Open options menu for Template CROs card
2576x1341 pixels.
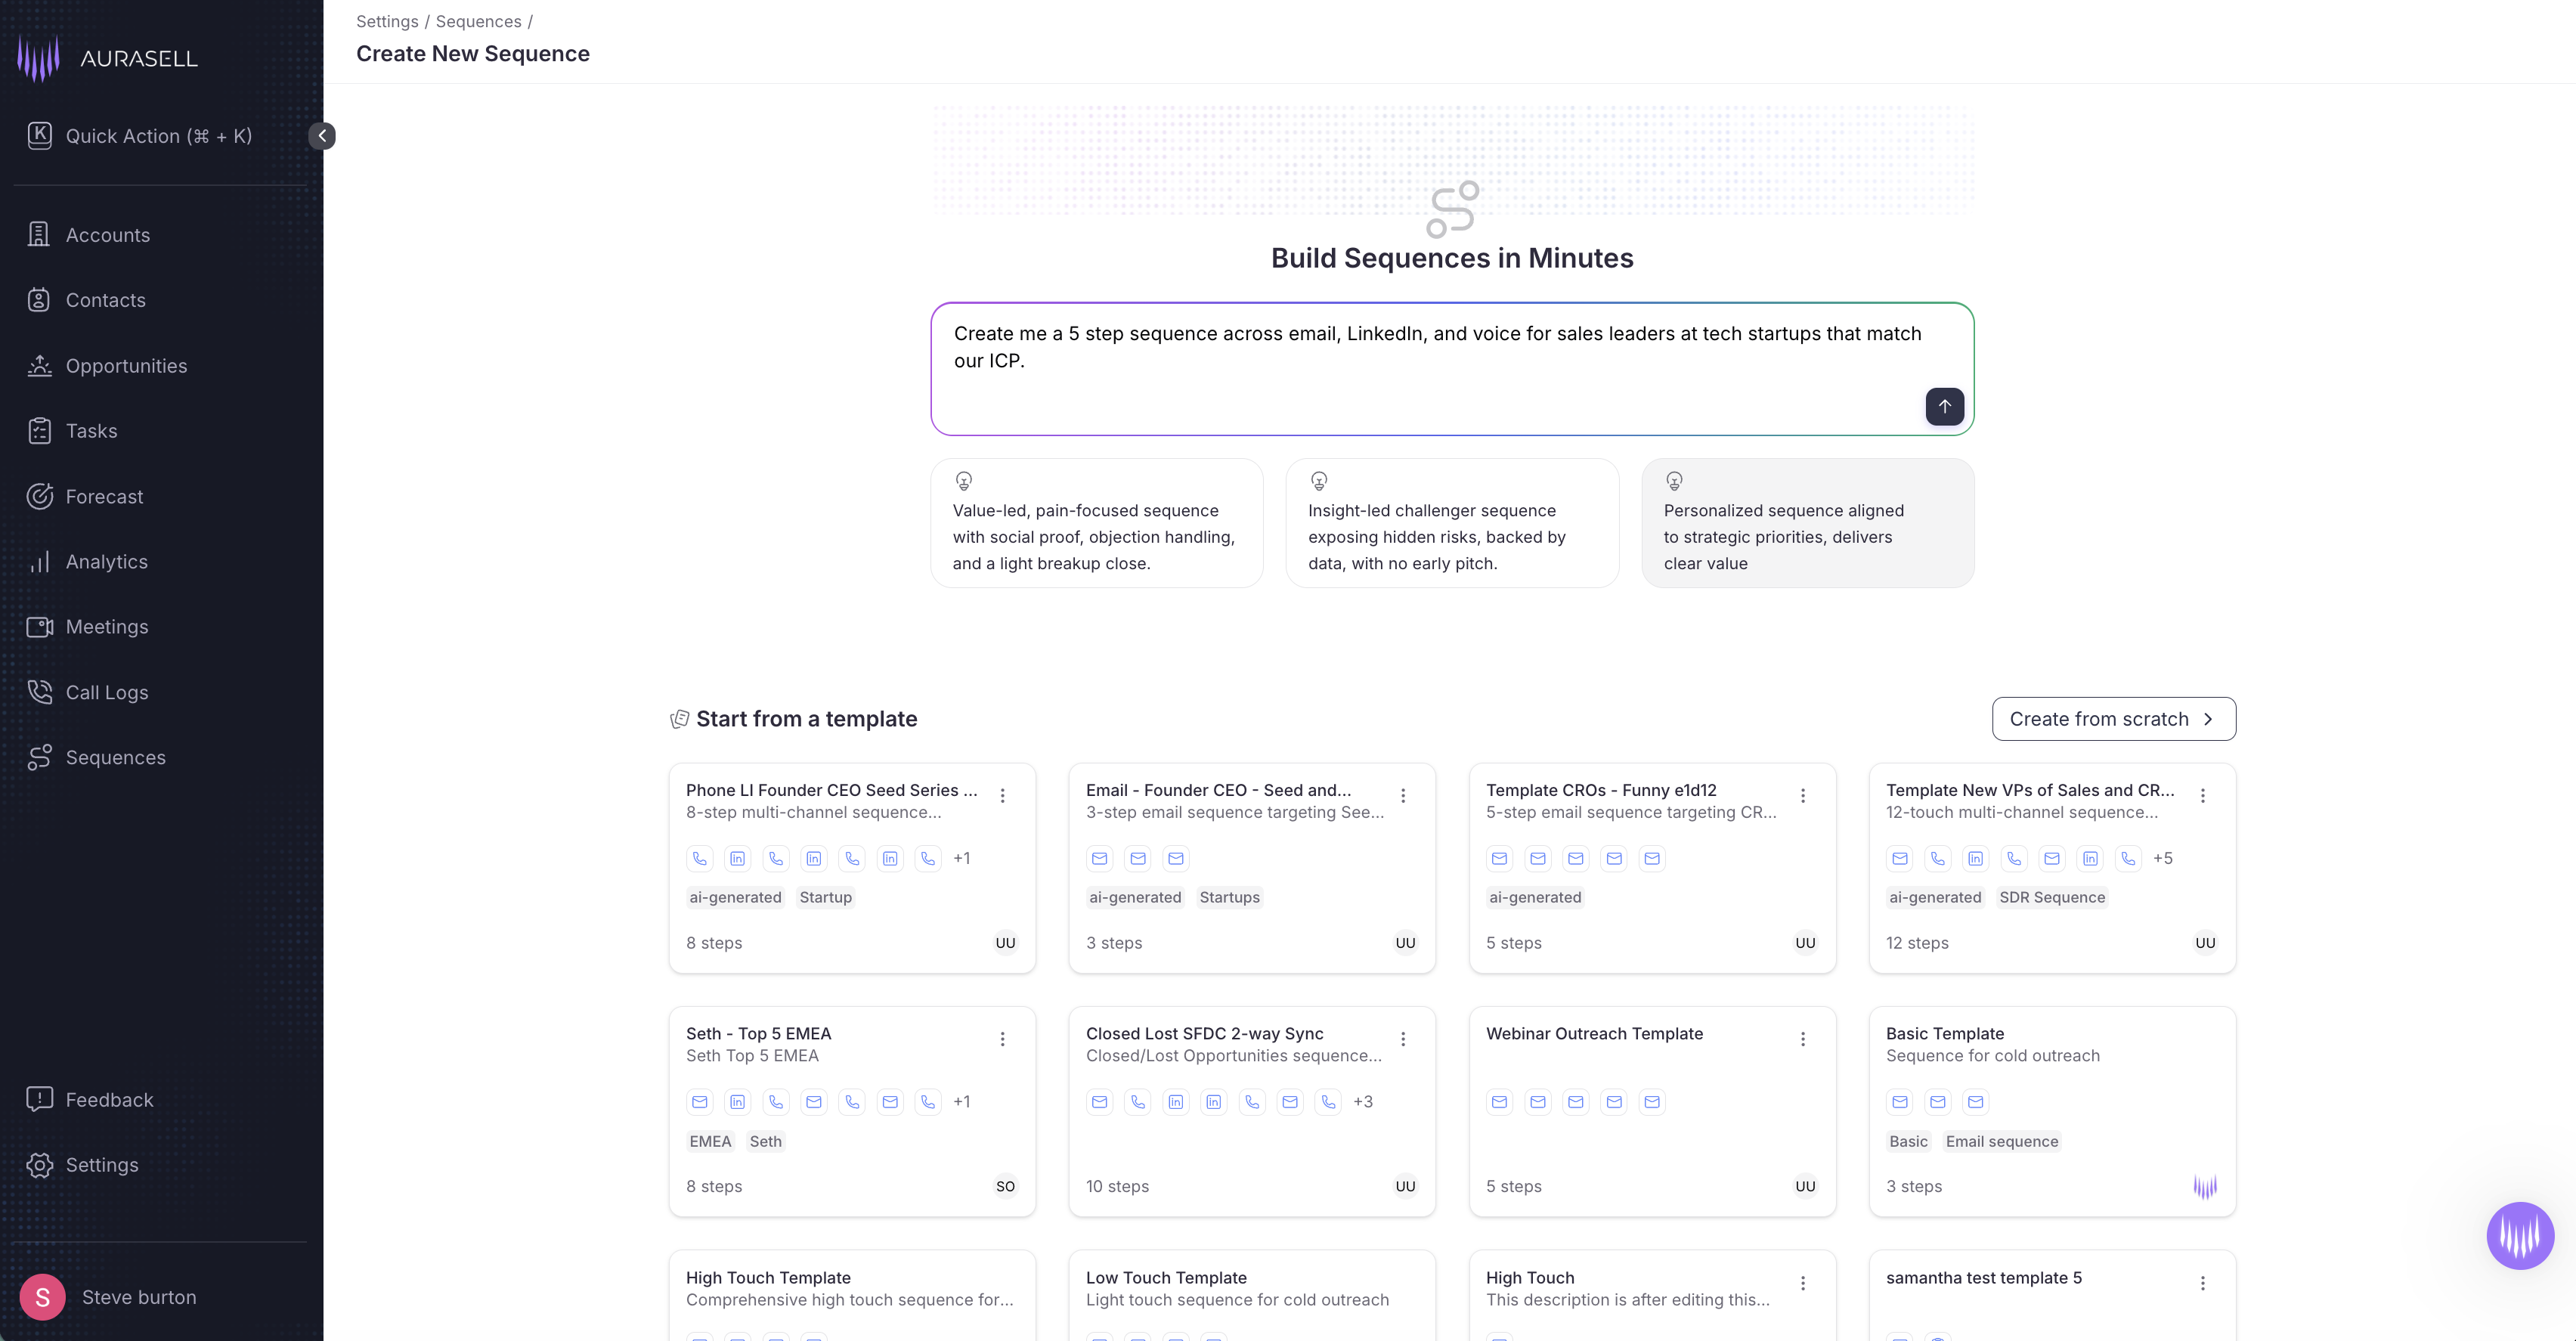point(1803,795)
